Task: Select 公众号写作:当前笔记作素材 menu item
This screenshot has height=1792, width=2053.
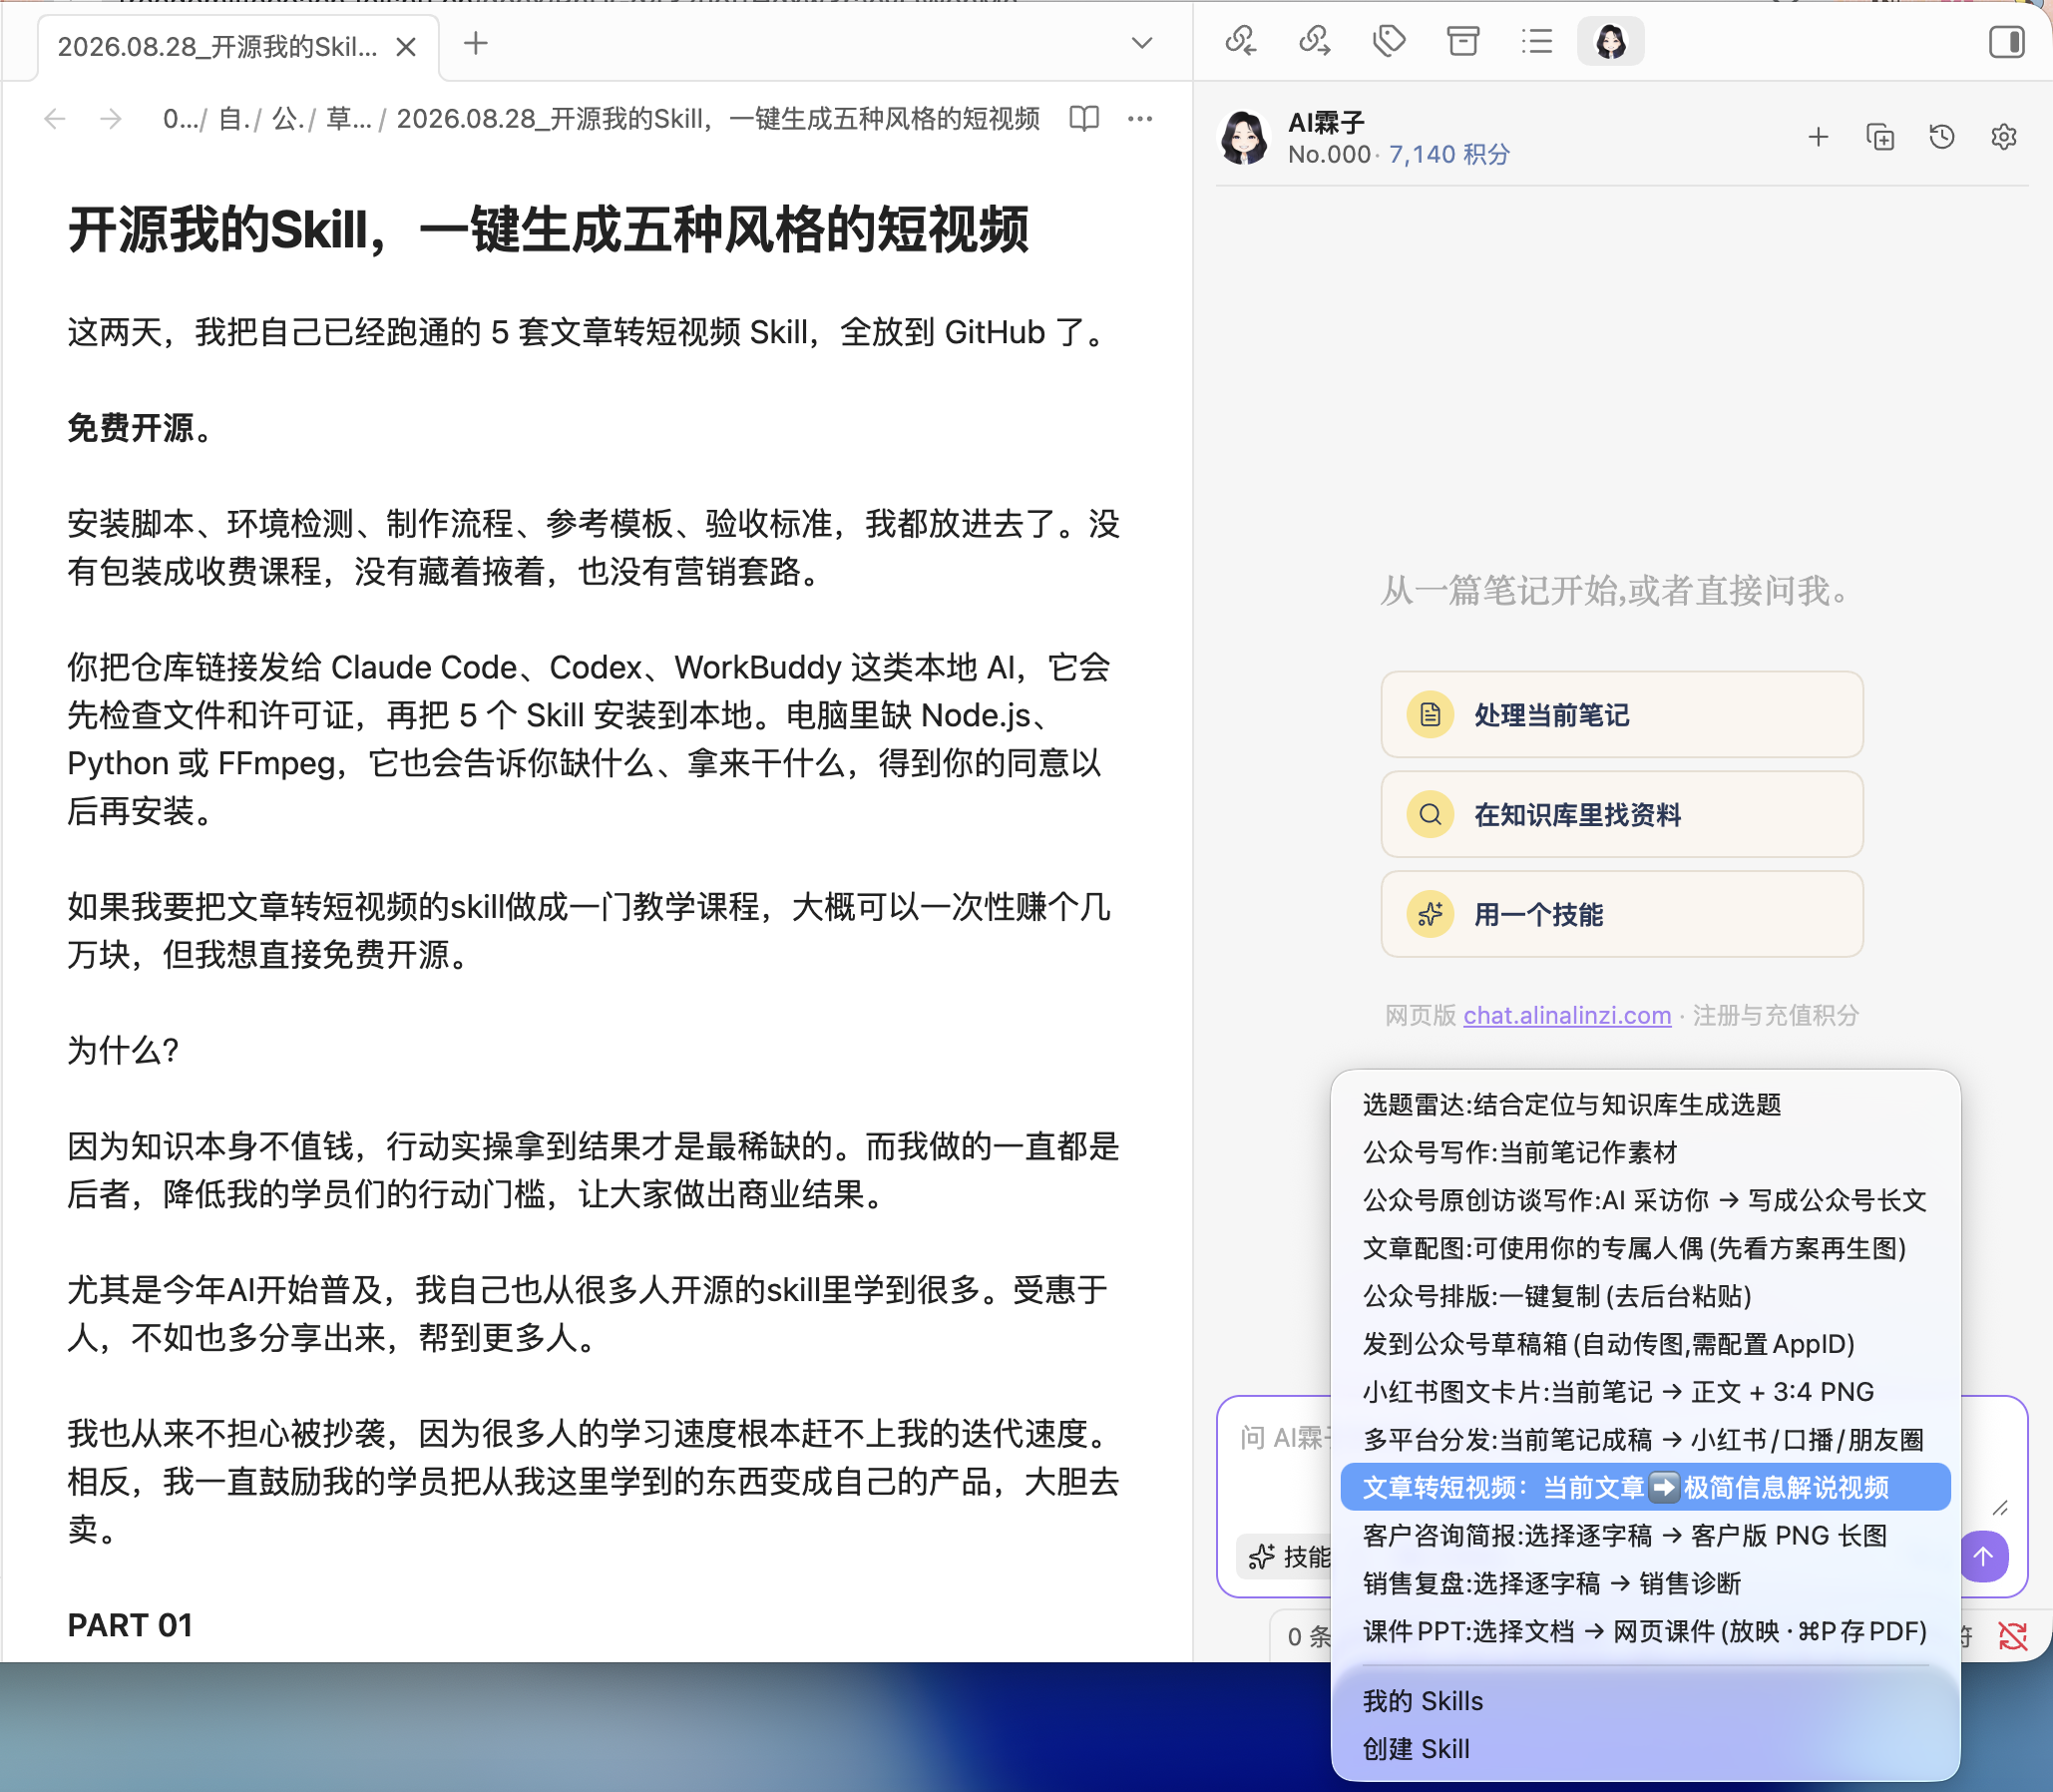Action: tap(1645, 1152)
